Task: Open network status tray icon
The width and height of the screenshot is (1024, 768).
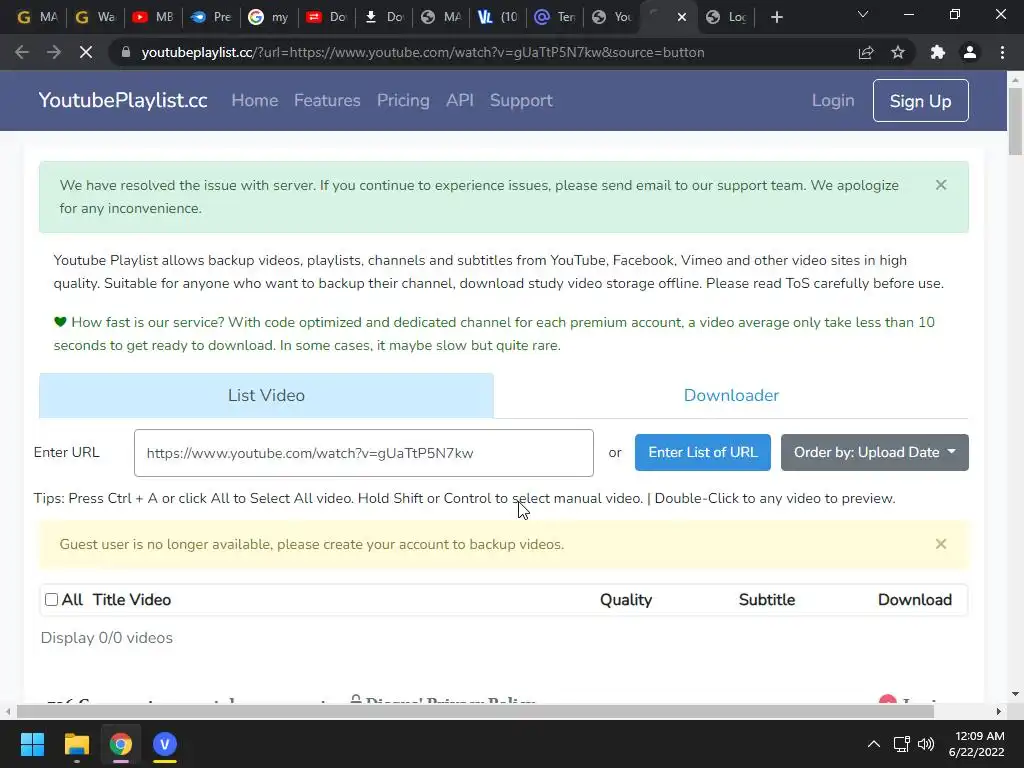Action: 902,744
